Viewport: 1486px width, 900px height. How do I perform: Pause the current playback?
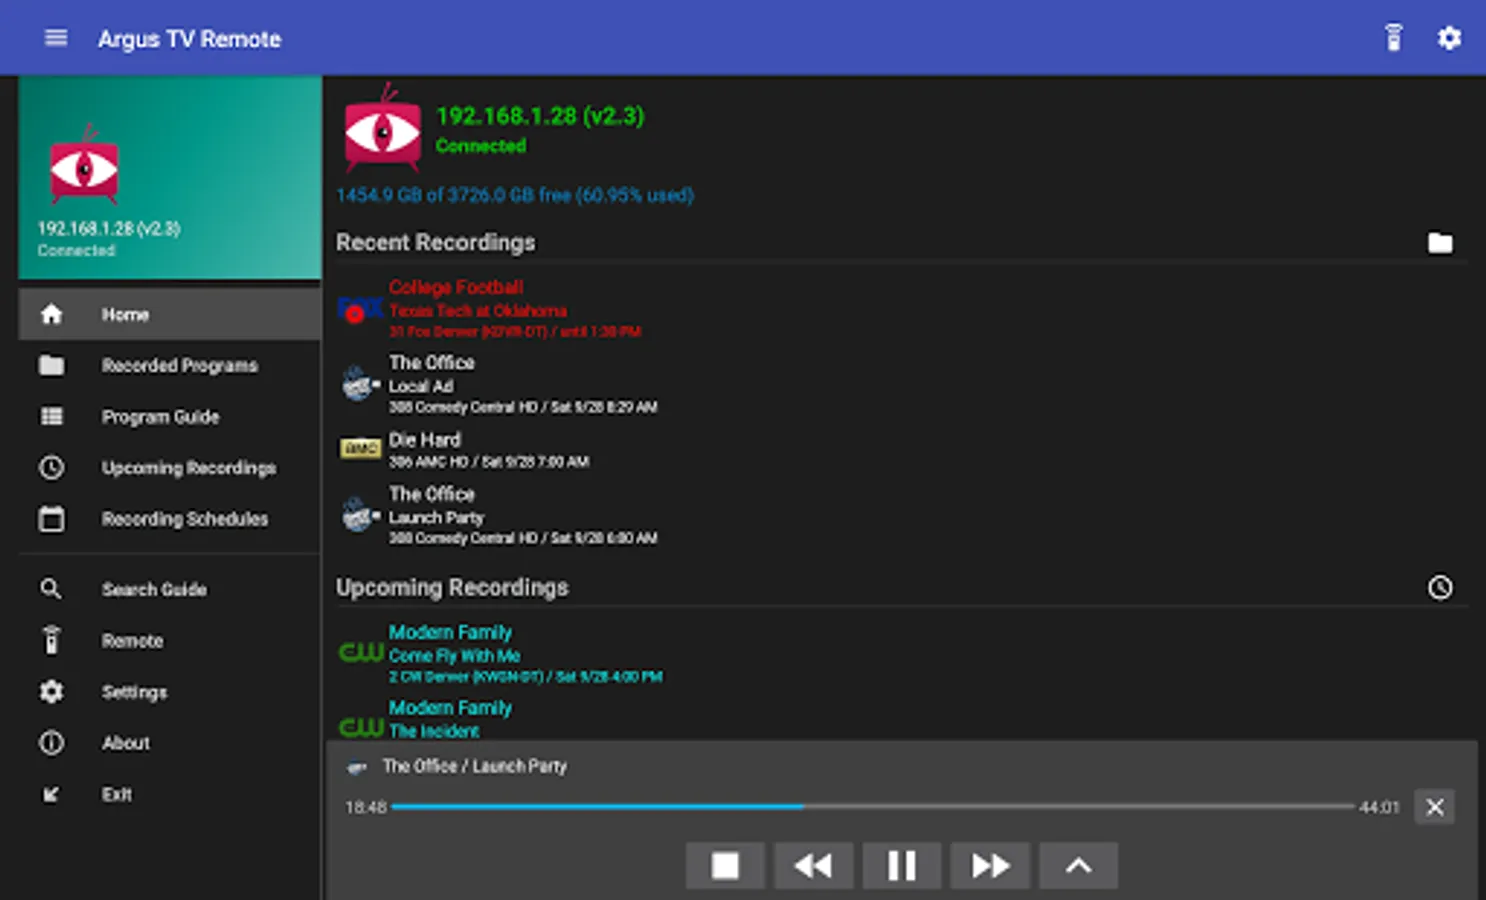902,866
